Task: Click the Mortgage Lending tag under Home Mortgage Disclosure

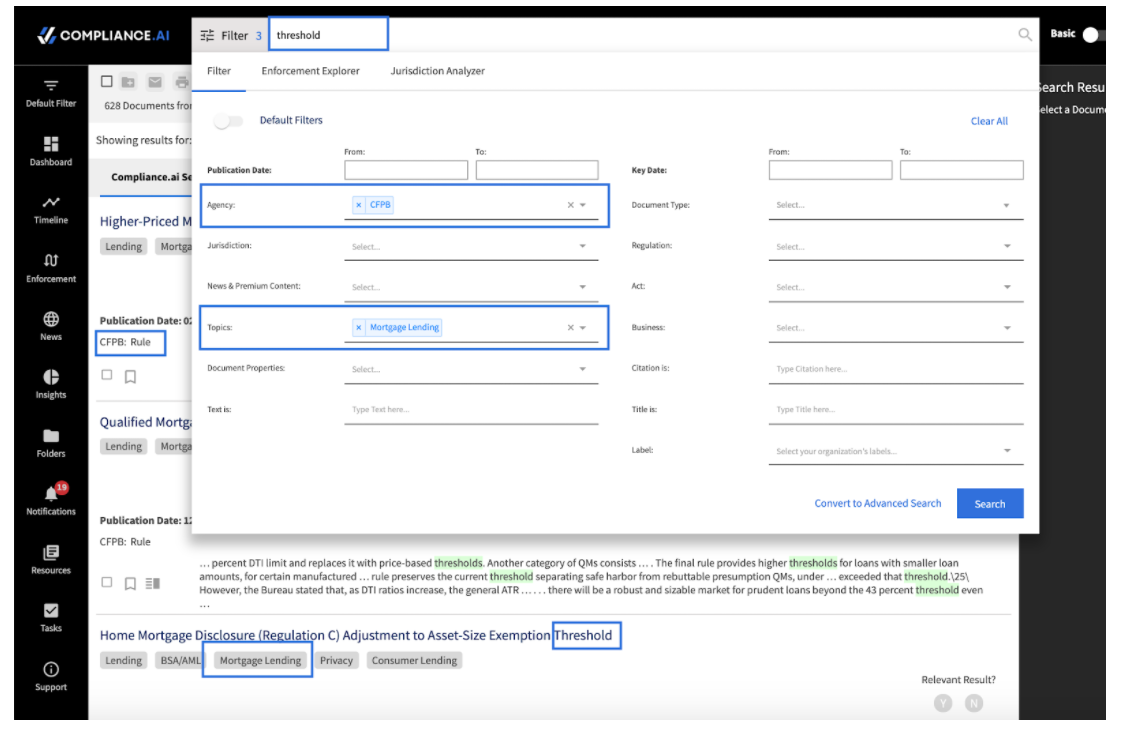Action: (x=260, y=660)
